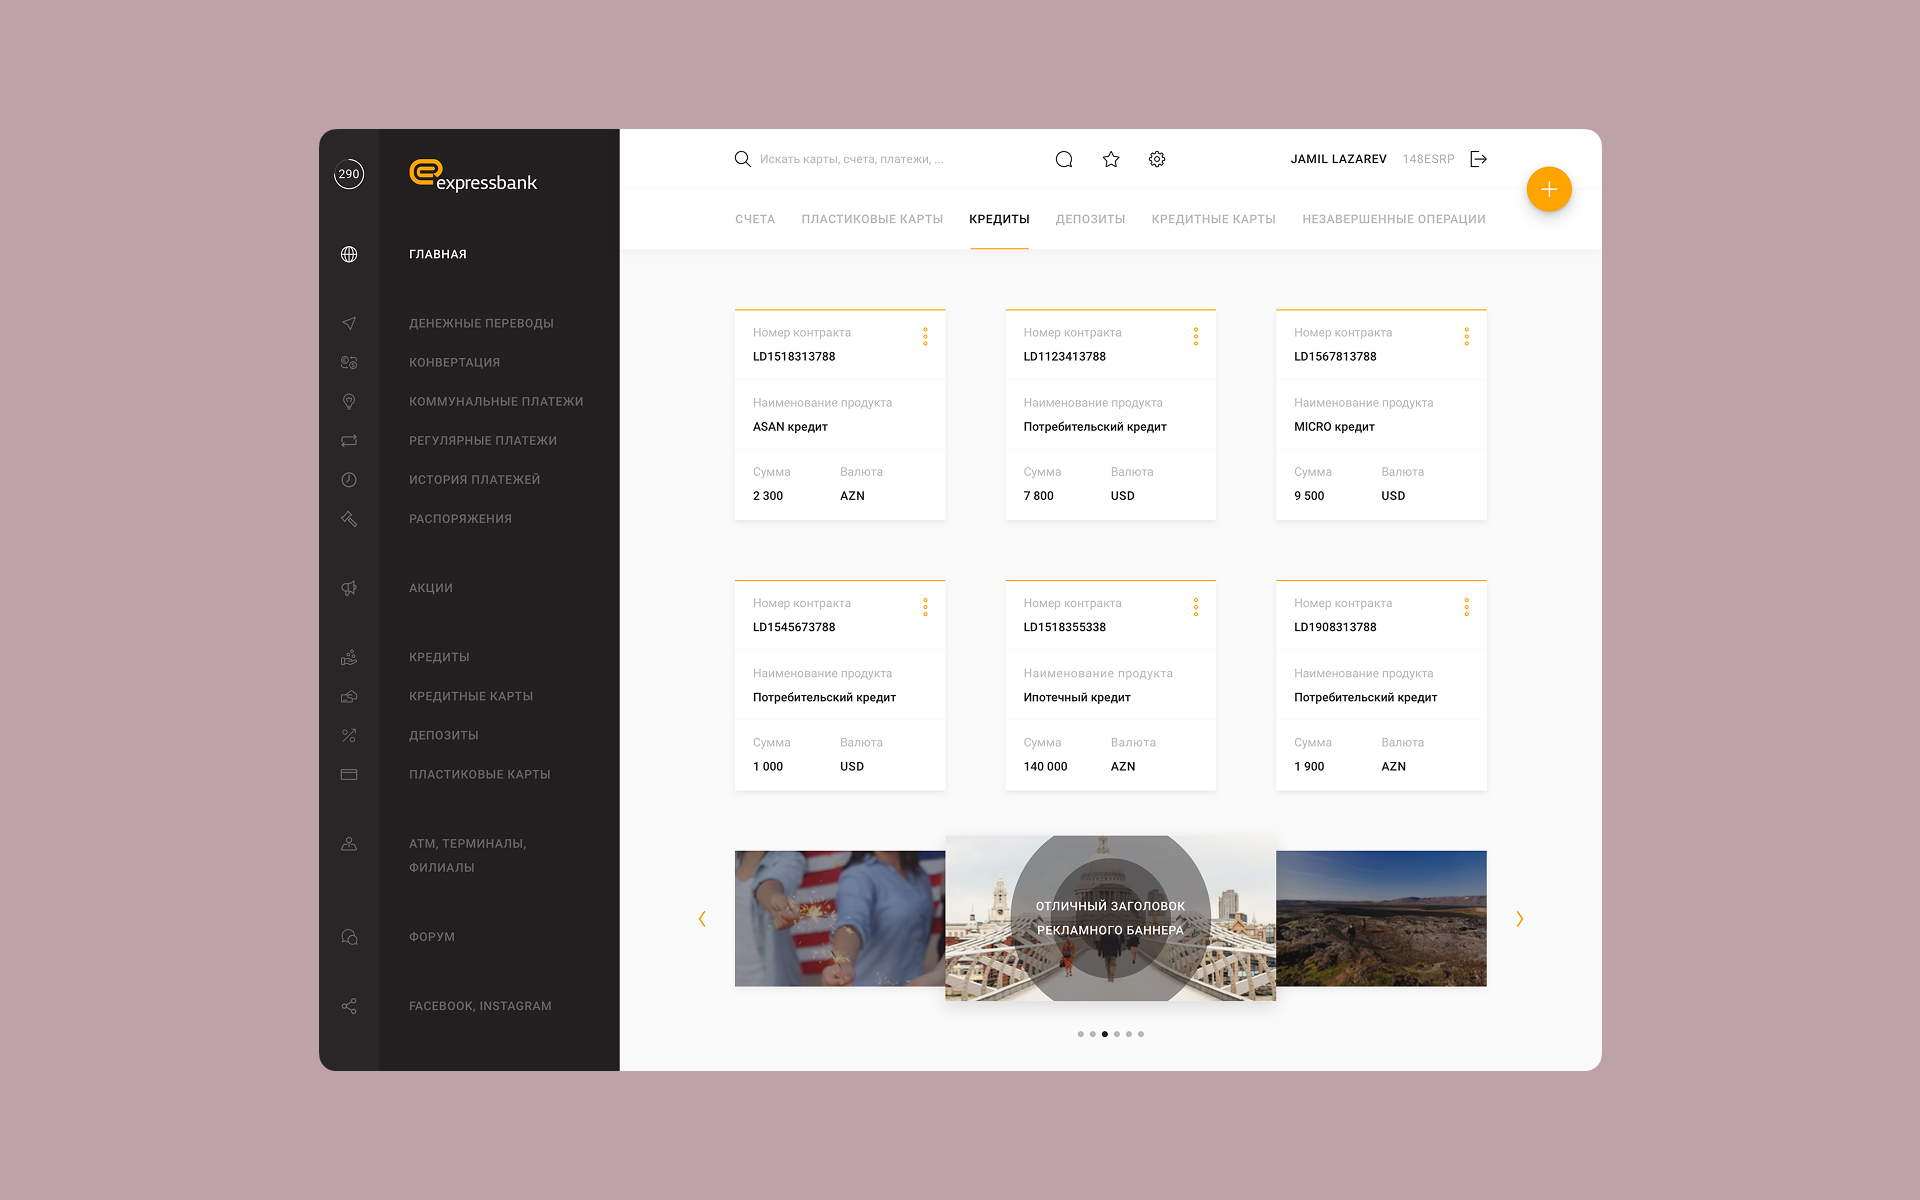
Task: Click the payment history clock icon
Action: click(x=349, y=480)
